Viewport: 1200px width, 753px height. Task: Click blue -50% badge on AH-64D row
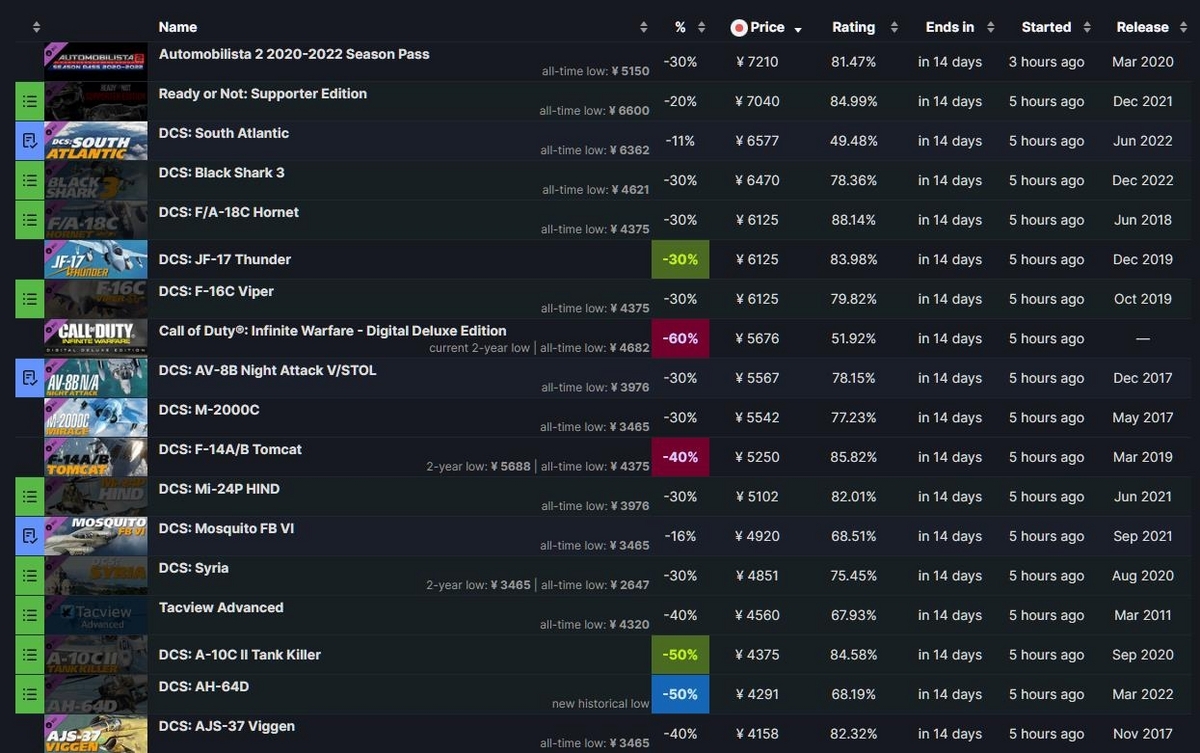[x=681, y=694]
